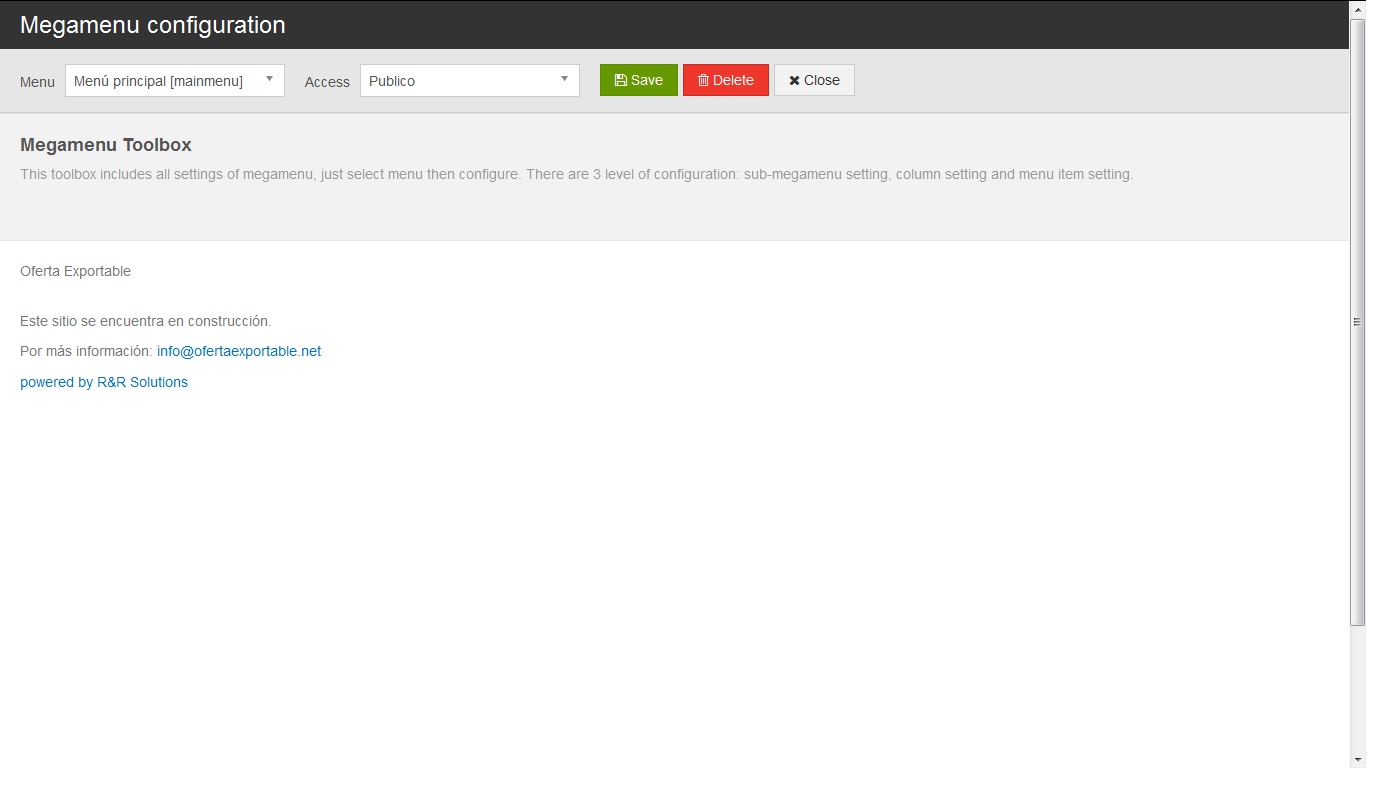Save the megamenu configuration
1380x788 pixels.
pos(639,80)
